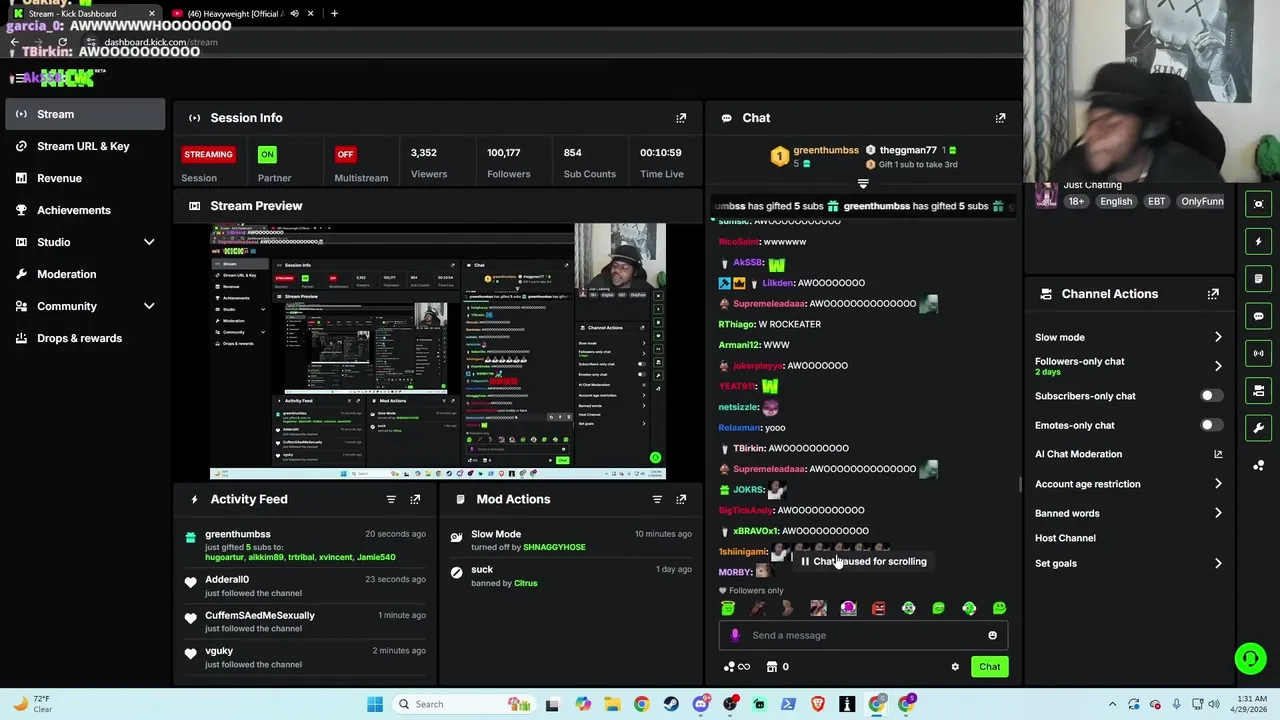This screenshot has height=720, width=1280.
Task: Expand the Community sidebar menu
Action: coord(149,306)
